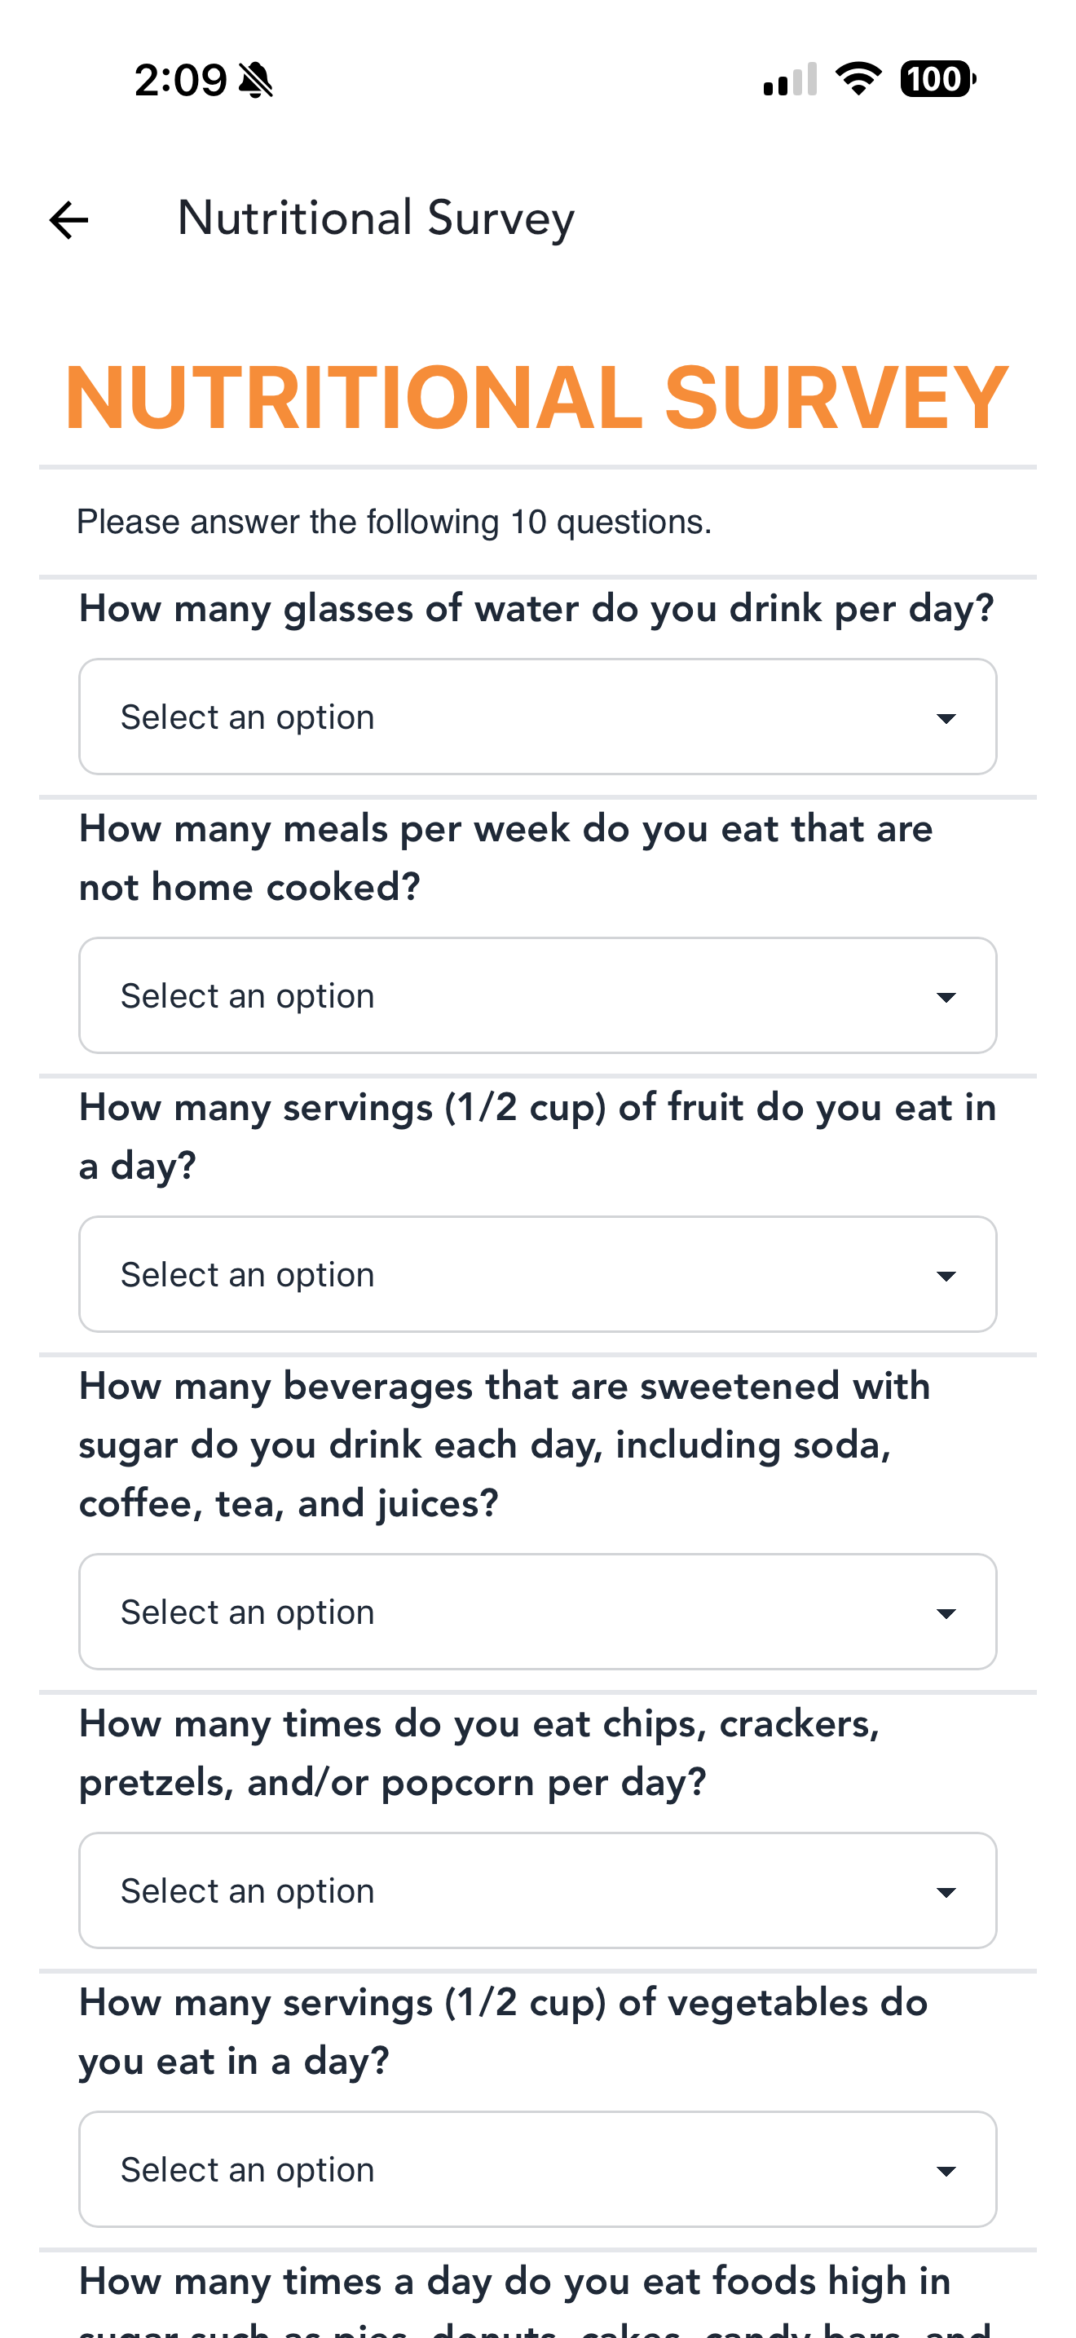The width and height of the screenshot is (1076, 2338).
Task: Click the fruit dropdown caret arrow
Action: tap(946, 1276)
